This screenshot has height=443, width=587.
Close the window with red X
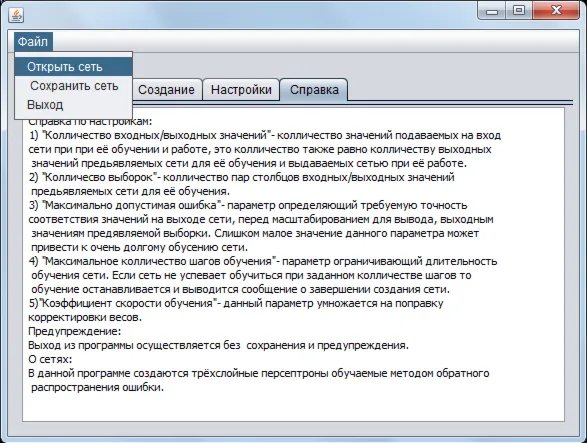tap(556, 11)
